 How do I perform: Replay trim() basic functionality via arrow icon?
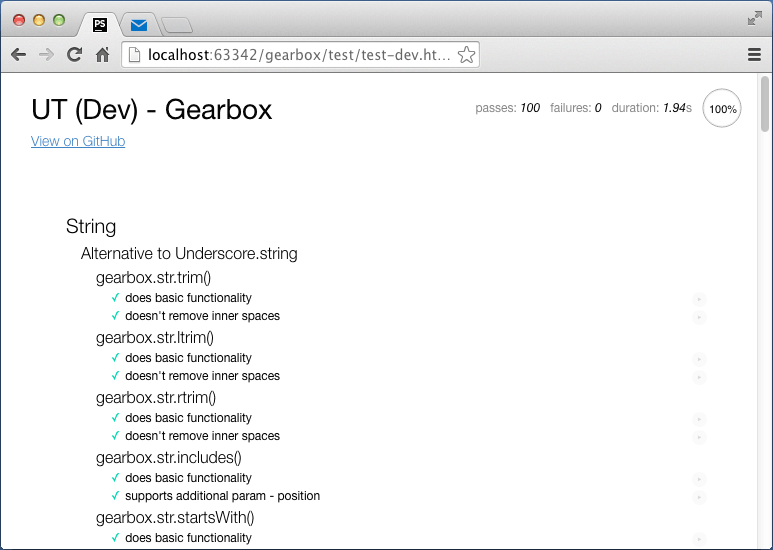pos(699,299)
